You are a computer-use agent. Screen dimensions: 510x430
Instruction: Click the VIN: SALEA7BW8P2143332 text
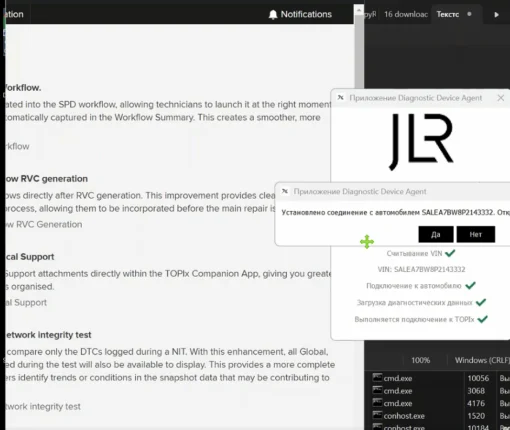[421, 269]
